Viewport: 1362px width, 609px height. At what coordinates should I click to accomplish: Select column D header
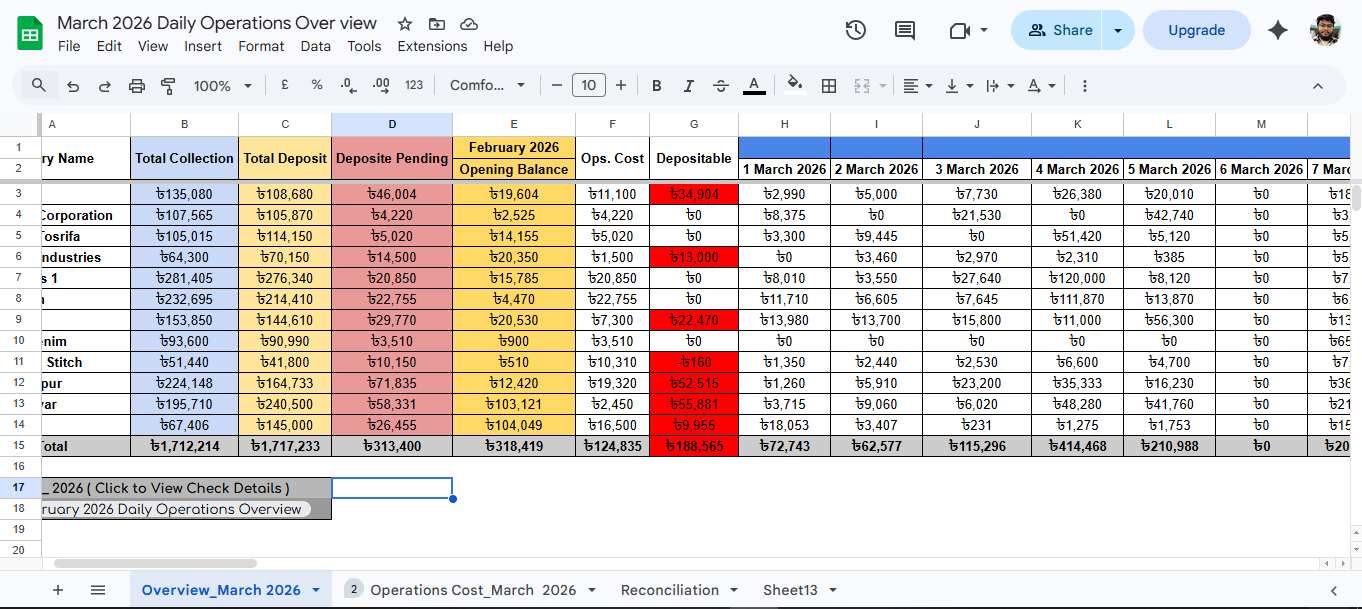click(392, 124)
